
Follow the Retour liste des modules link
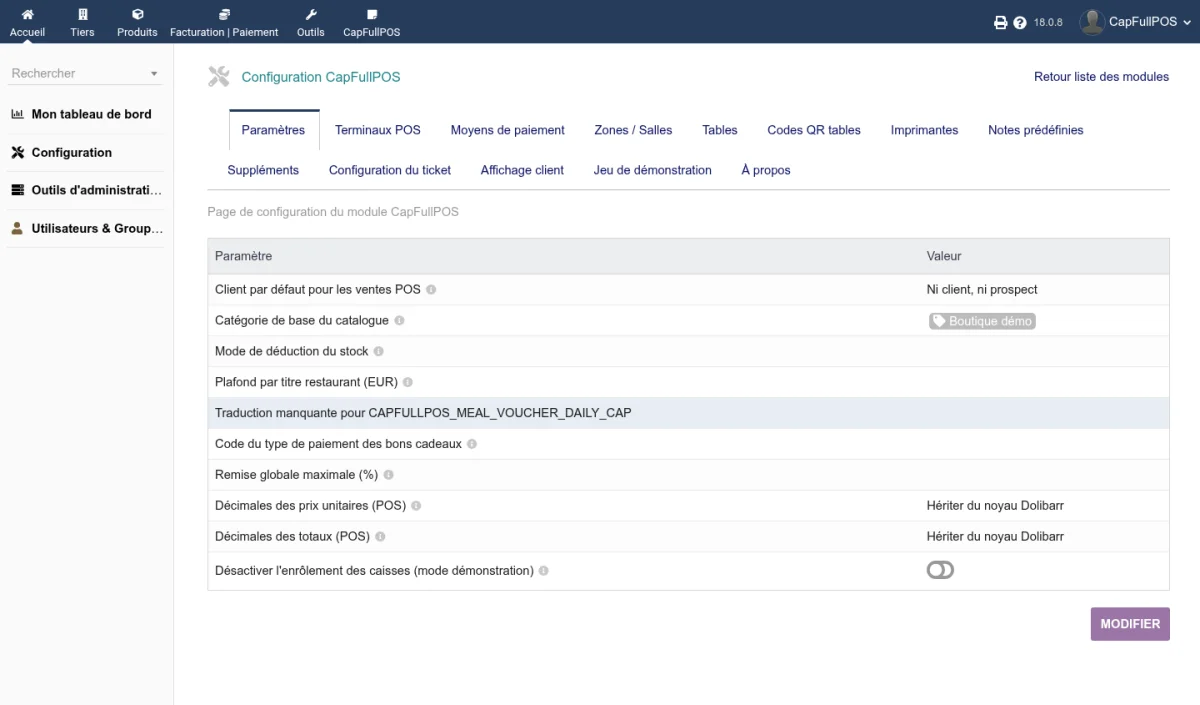[x=1101, y=77]
